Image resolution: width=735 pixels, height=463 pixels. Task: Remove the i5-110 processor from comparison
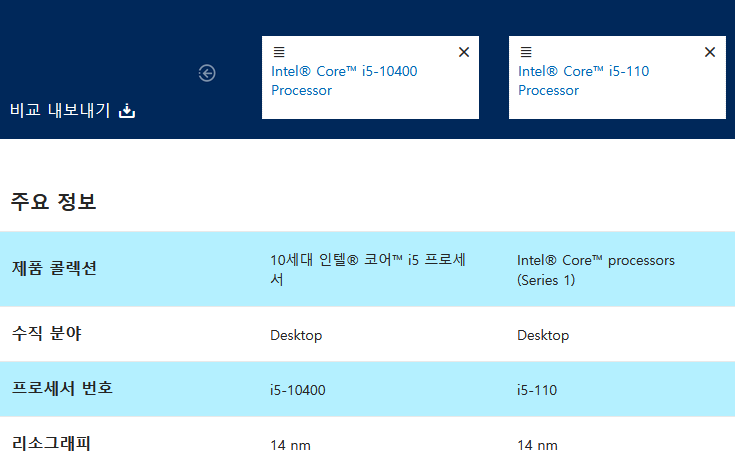pos(710,52)
